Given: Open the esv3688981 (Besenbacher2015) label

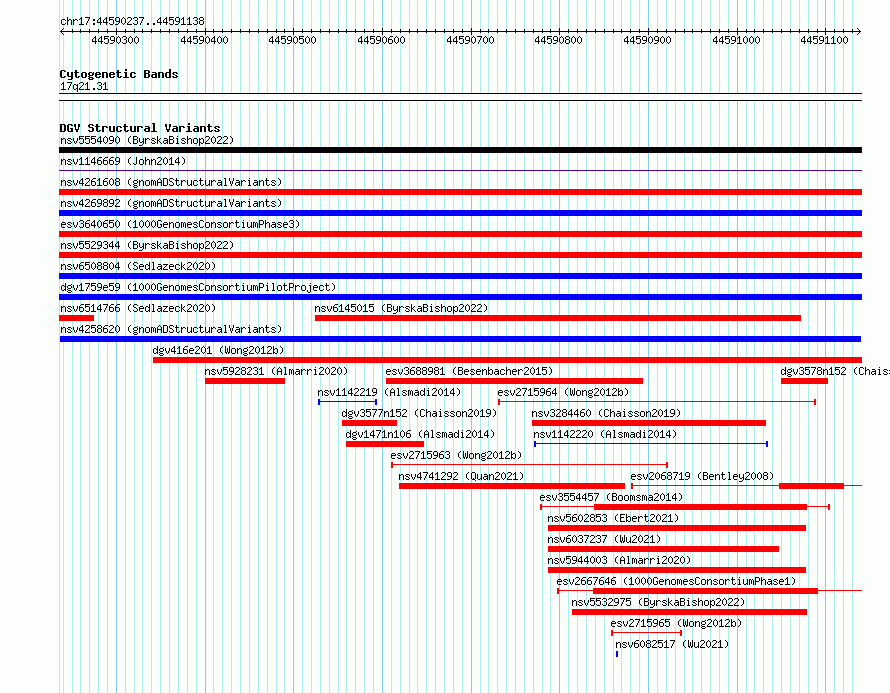Looking at the screenshot, I should [469, 371].
